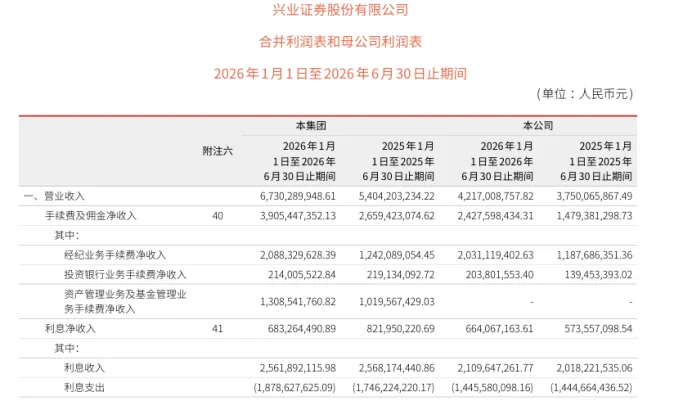The height and width of the screenshot is (401, 692).
Task: Click the value 821,950,220.69
Action: click(x=401, y=329)
